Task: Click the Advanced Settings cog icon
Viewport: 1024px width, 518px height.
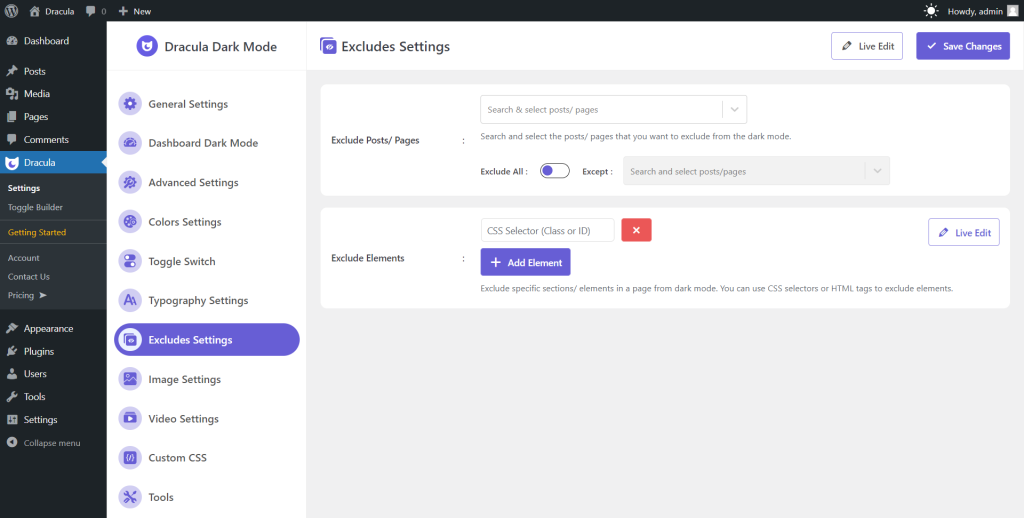Action: point(130,182)
